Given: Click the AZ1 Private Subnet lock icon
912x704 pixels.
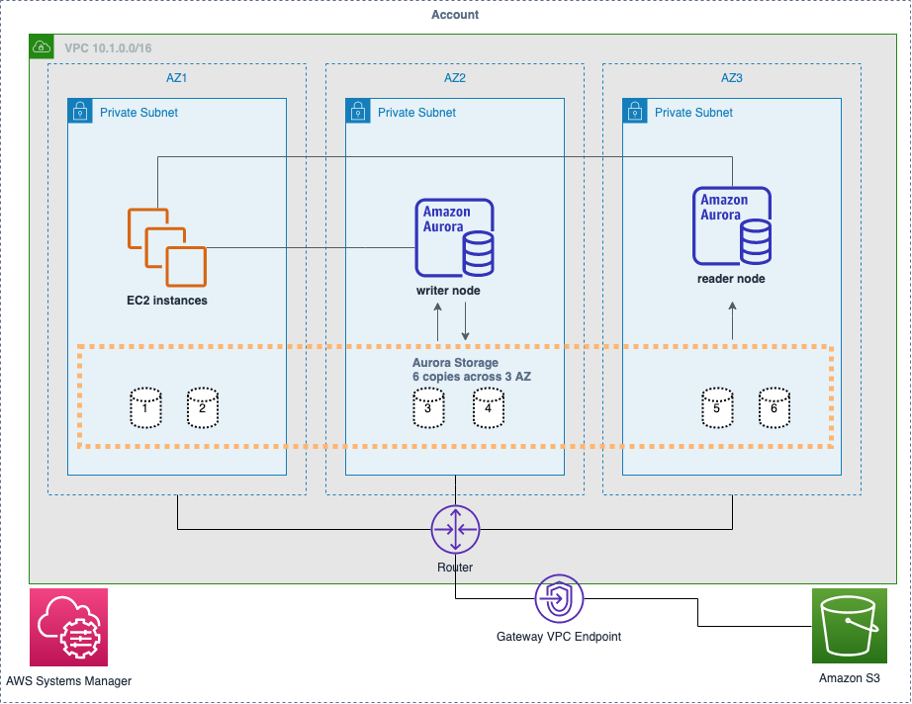Looking at the screenshot, I should tap(80, 111).
